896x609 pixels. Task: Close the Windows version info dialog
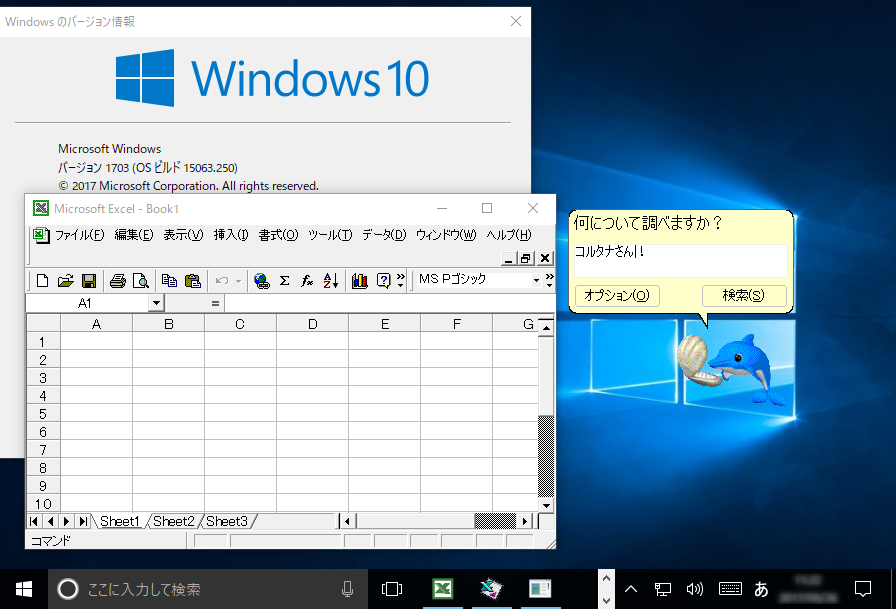[515, 21]
